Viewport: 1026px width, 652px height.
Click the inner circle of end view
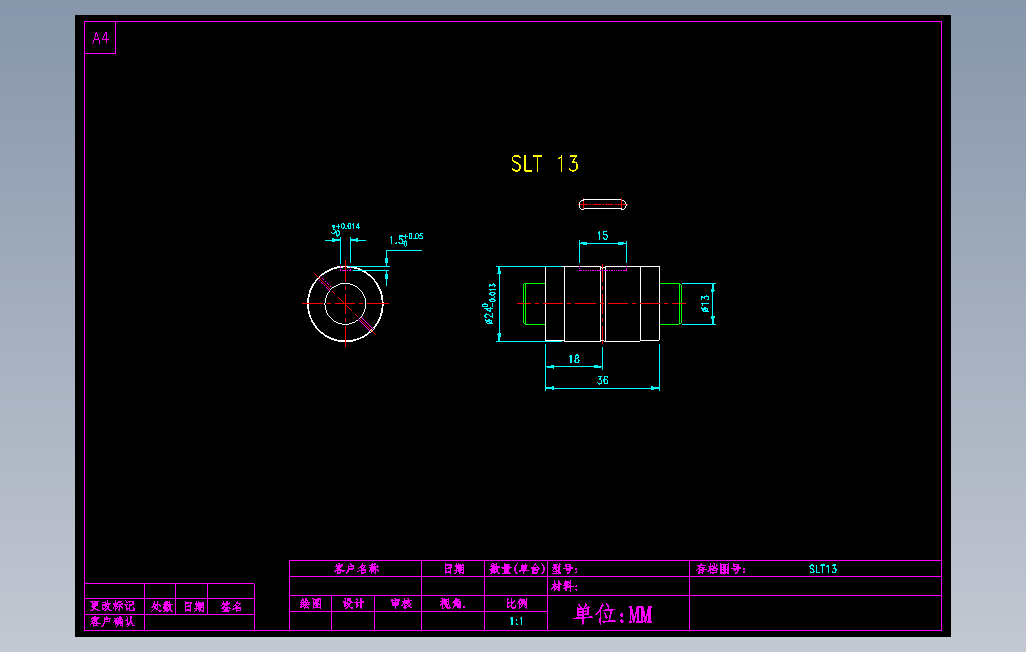click(x=345, y=304)
